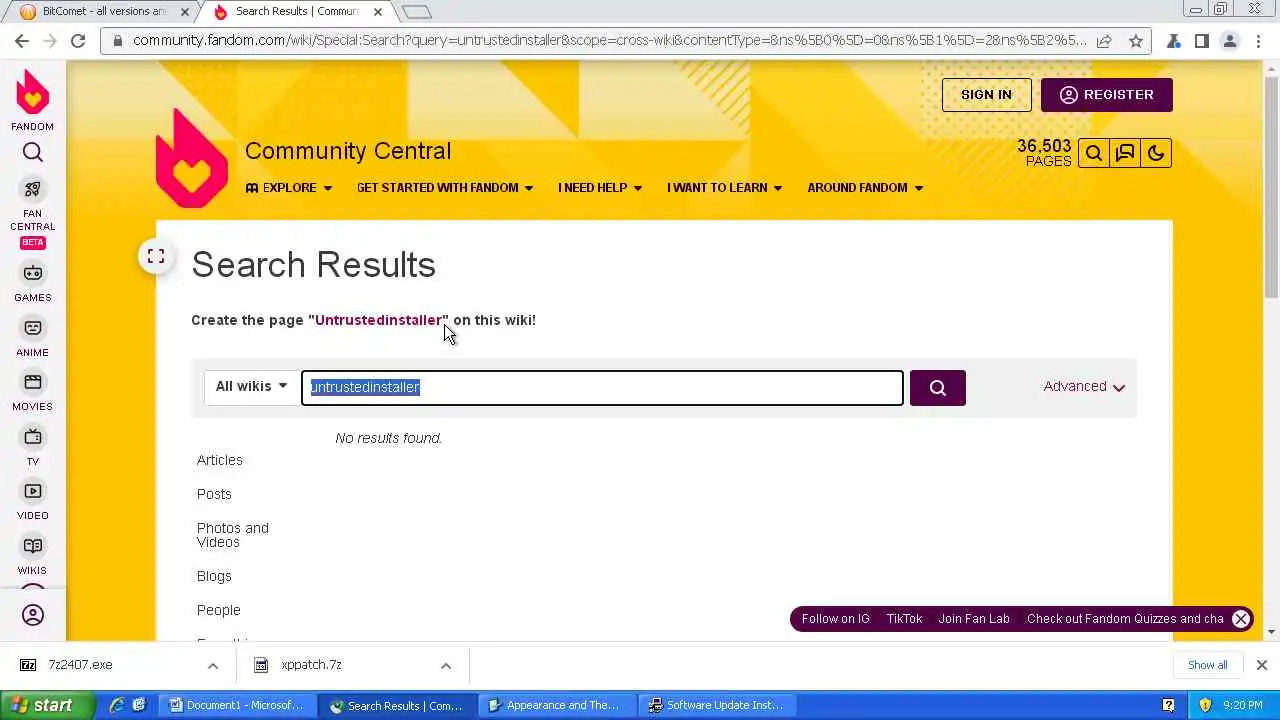
Task: Switch to Appearance and Themes taskbar item
Action: tap(556, 706)
